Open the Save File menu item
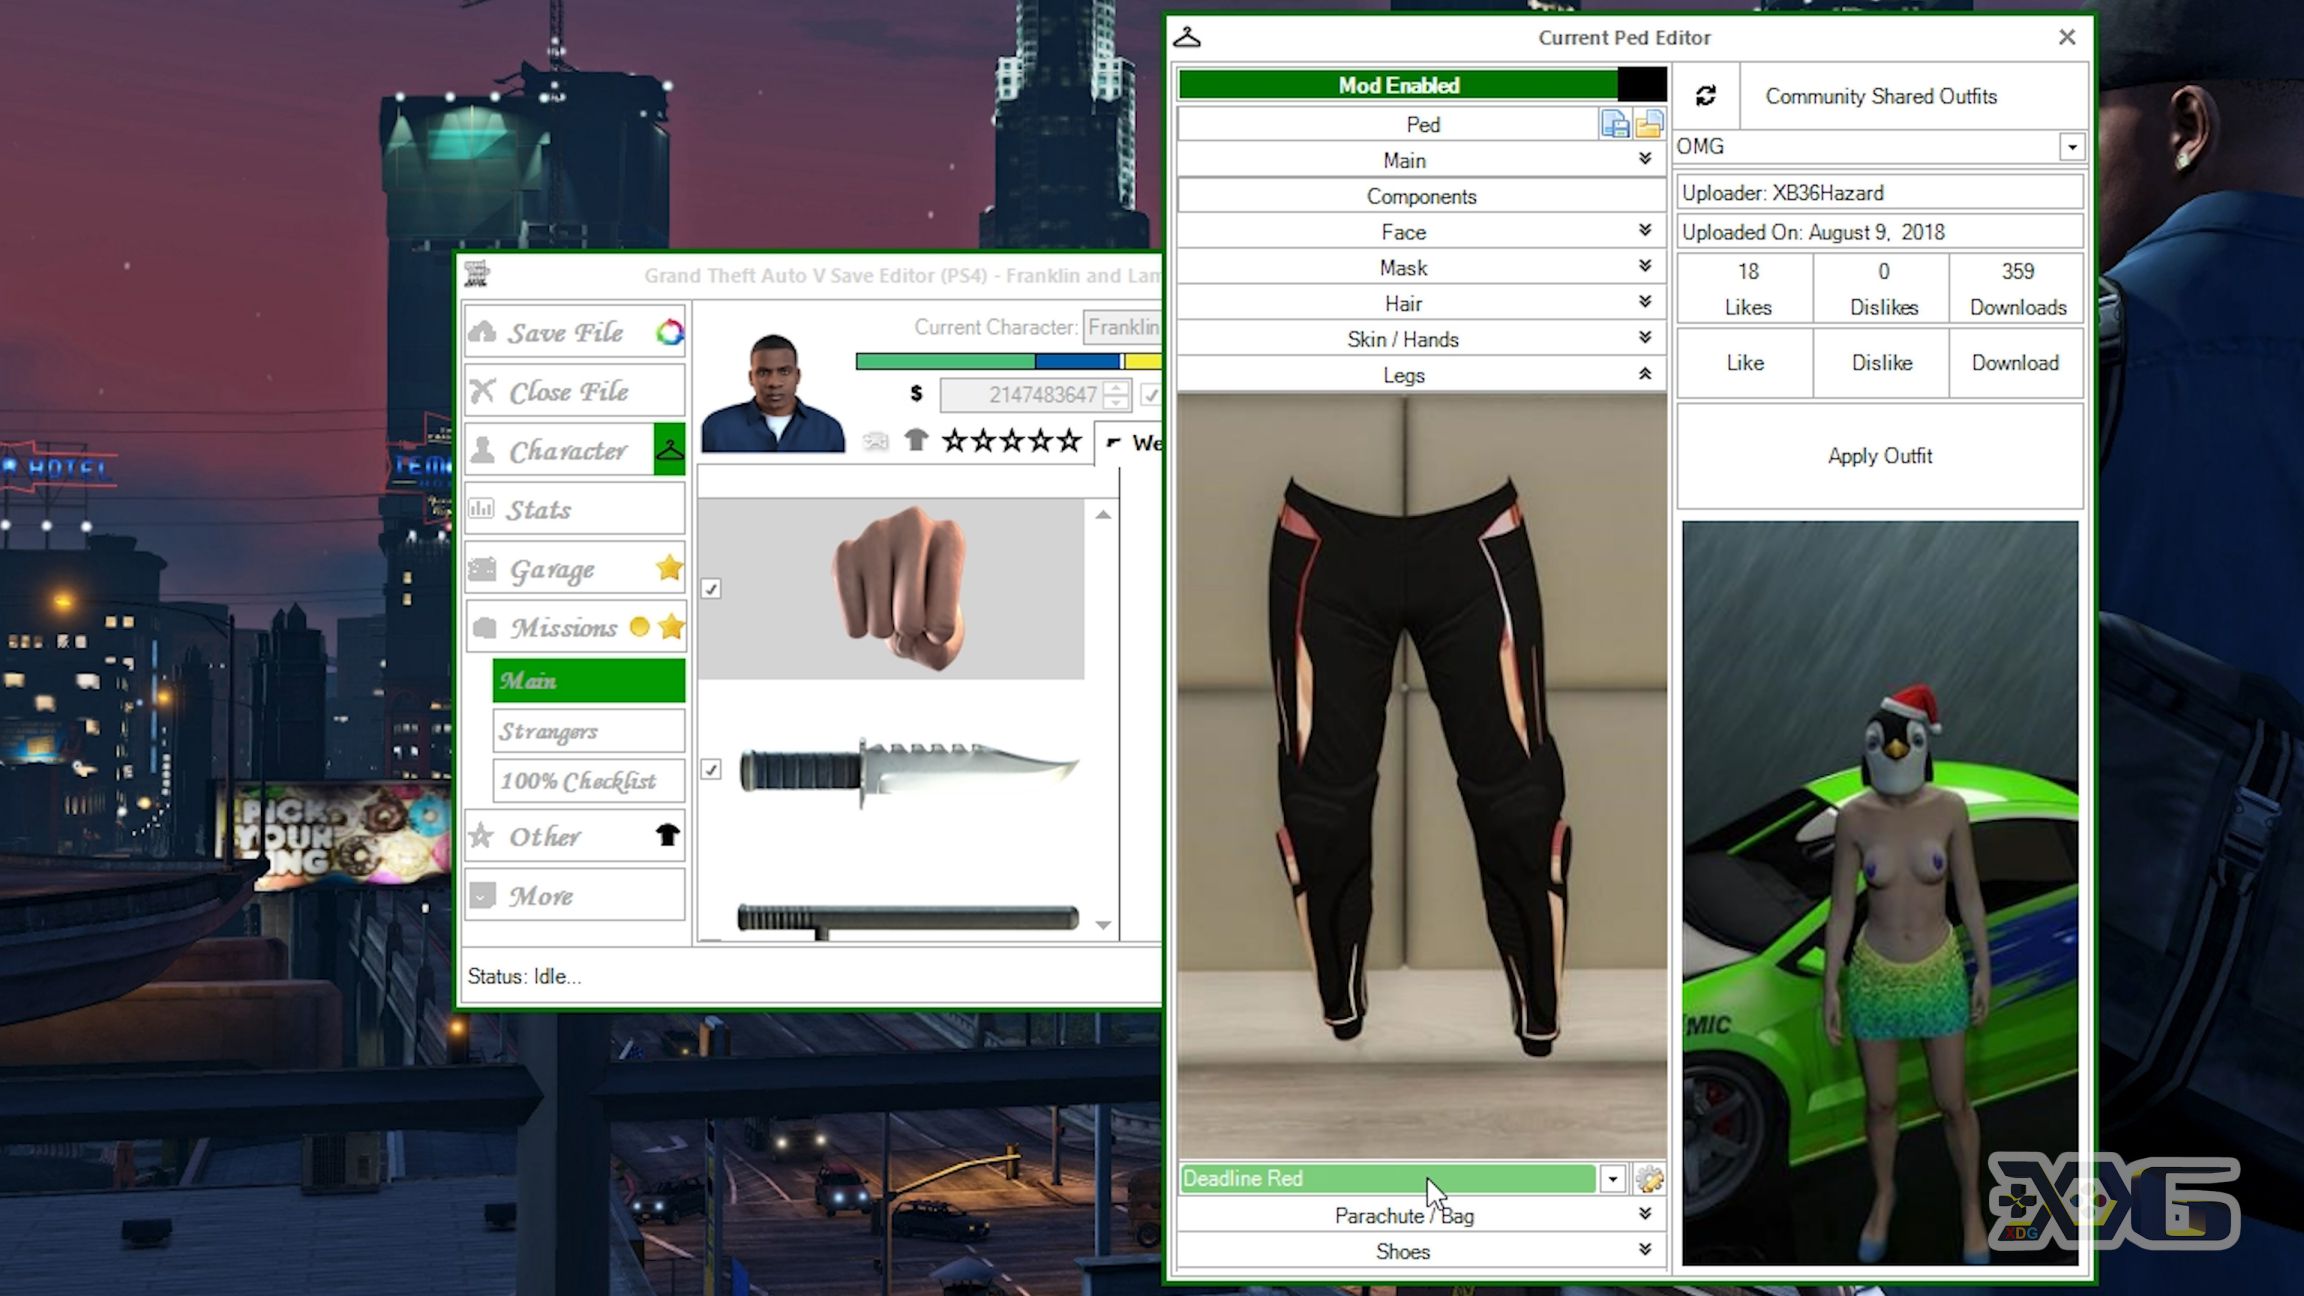Image resolution: width=2304 pixels, height=1296 pixels. pyautogui.click(x=575, y=332)
